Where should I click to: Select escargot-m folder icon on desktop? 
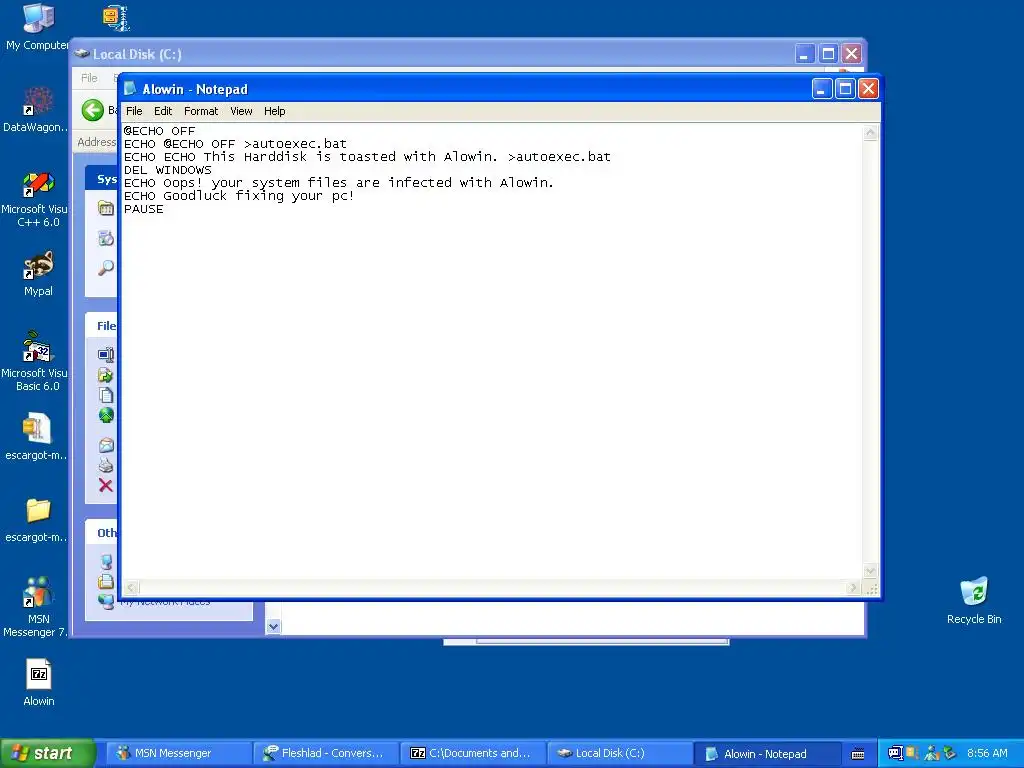[x=37, y=519]
